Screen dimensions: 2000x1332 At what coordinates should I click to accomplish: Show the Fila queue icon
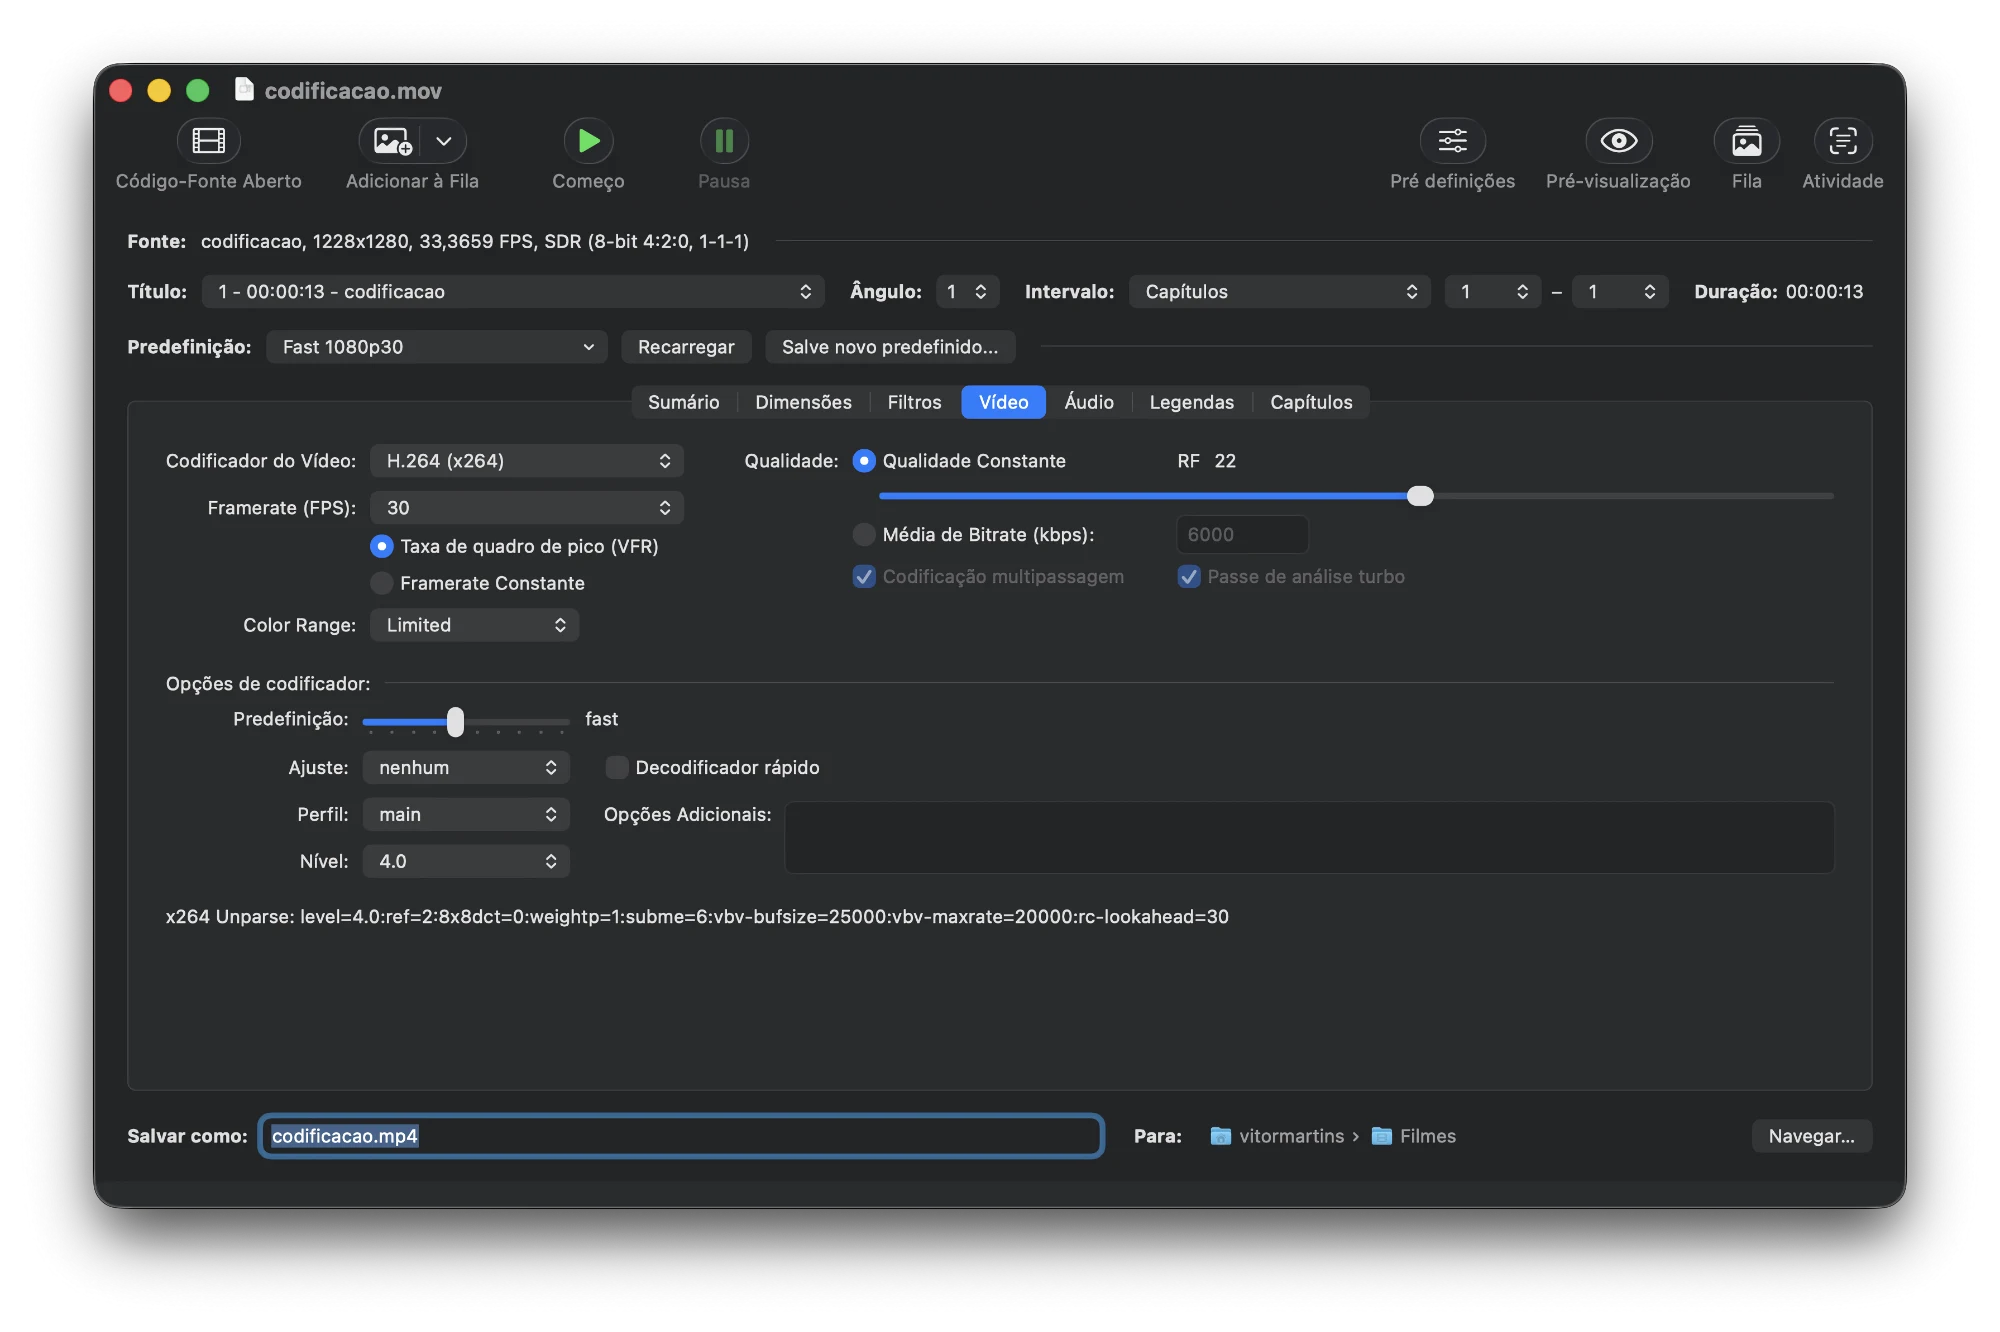pos(1746,141)
